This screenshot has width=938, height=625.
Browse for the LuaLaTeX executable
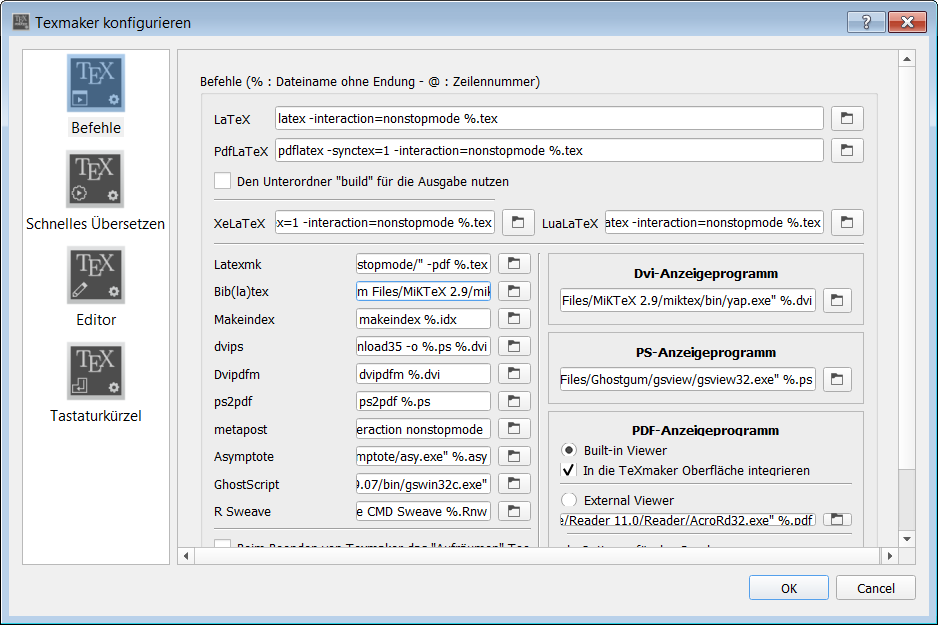click(847, 222)
